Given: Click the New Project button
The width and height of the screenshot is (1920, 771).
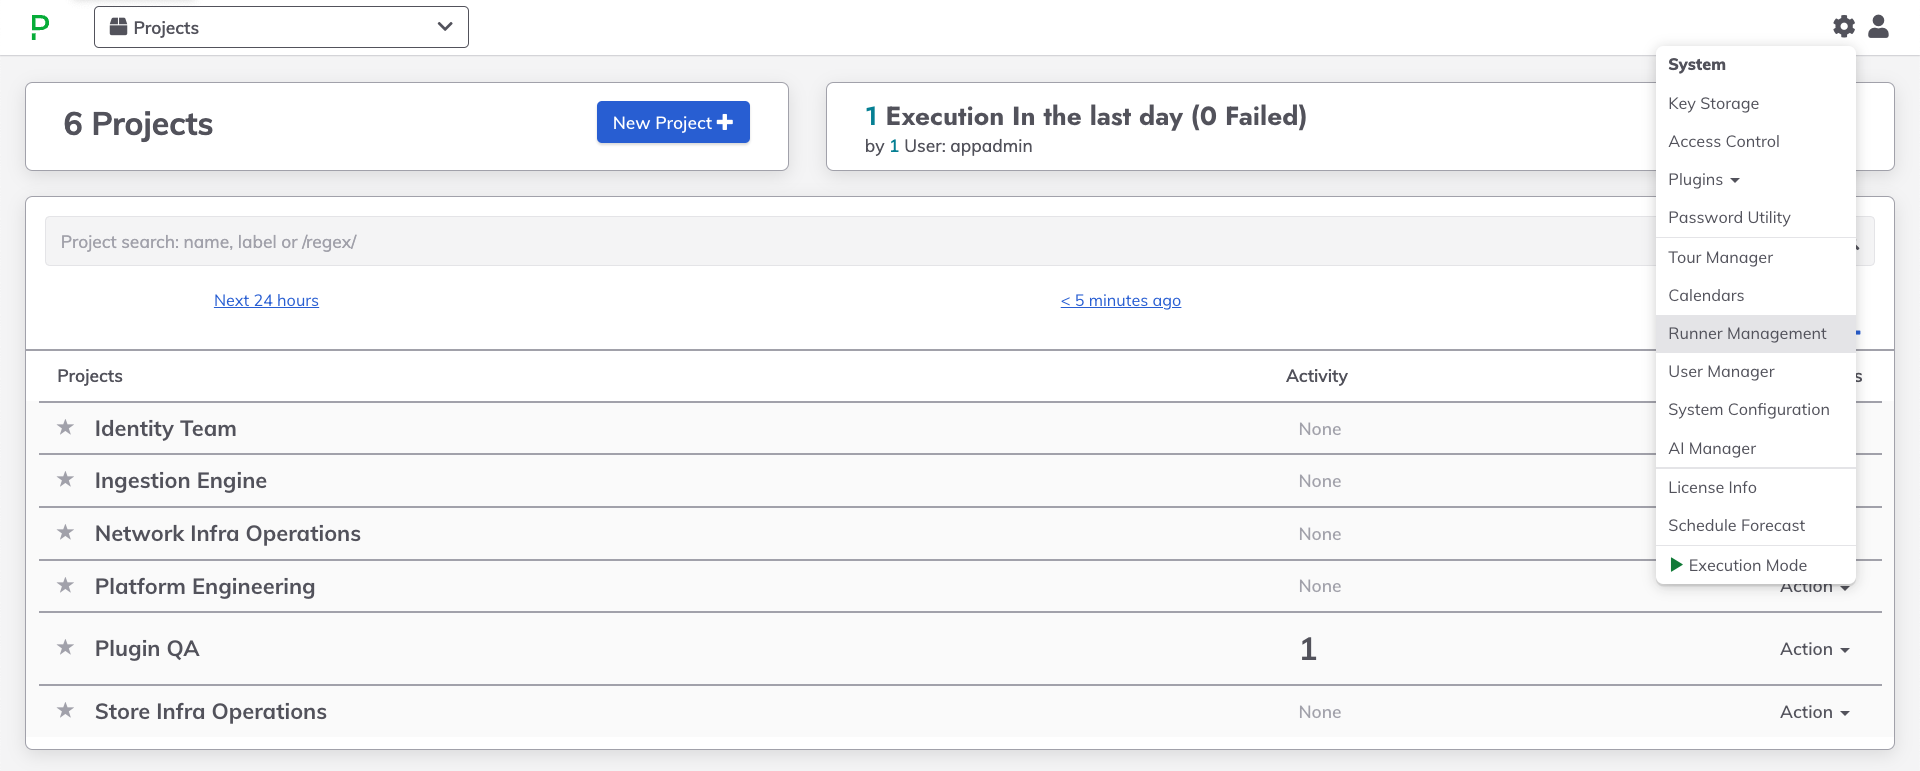Looking at the screenshot, I should point(673,122).
